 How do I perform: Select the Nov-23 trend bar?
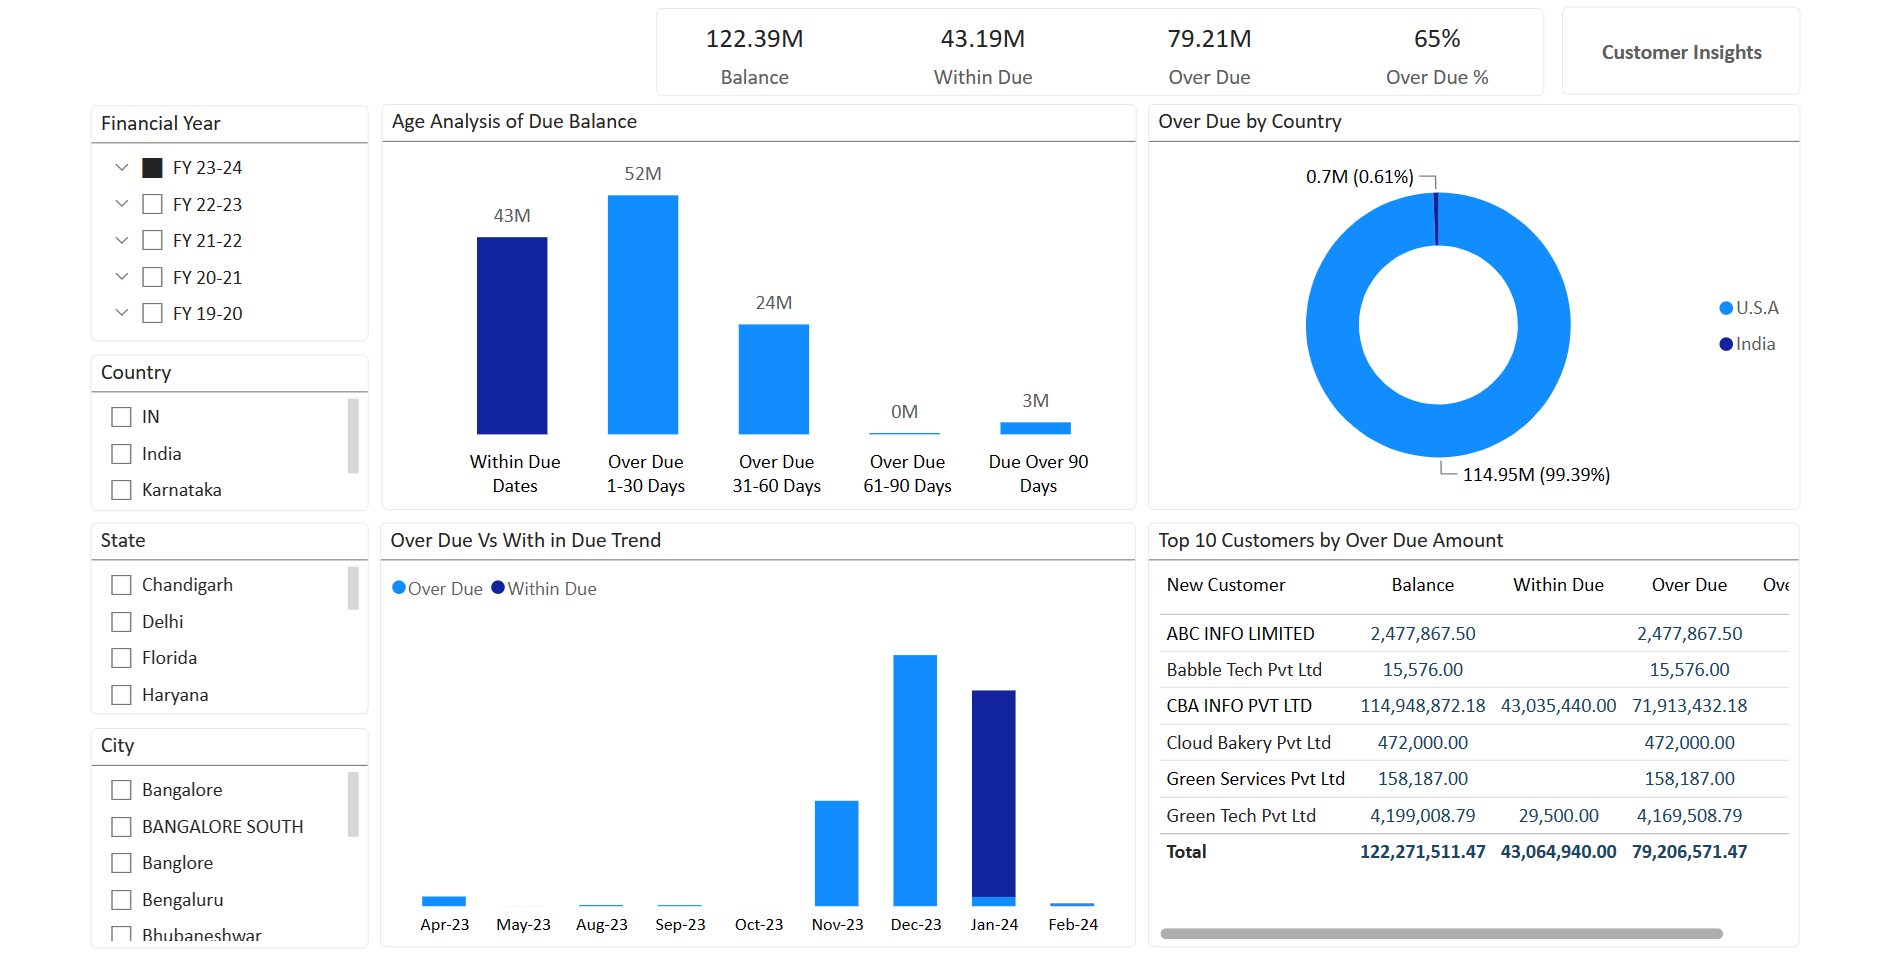[x=837, y=853]
